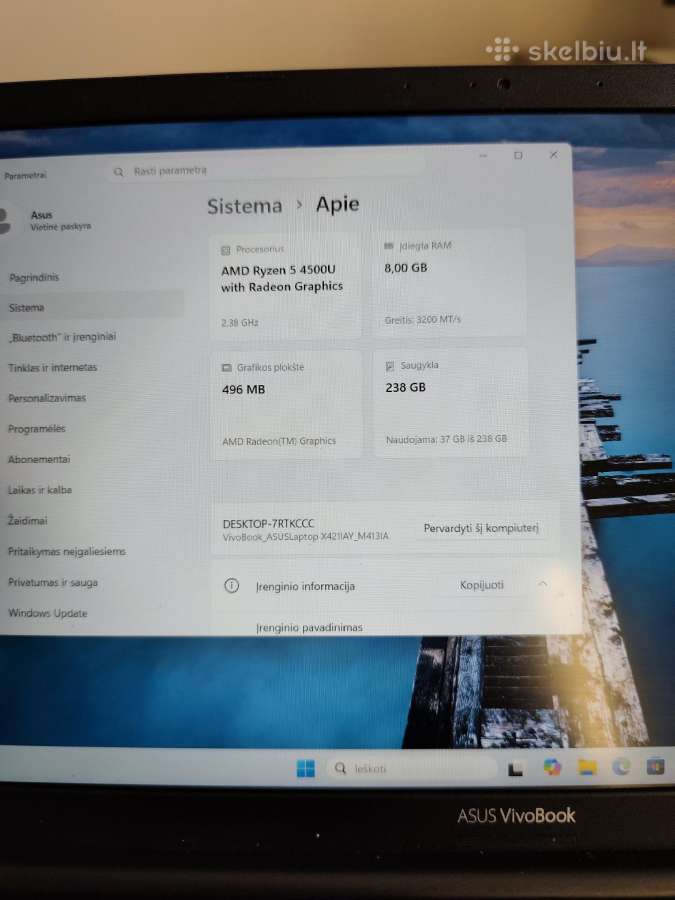Go back to Sistema via breadcrumb

click(245, 206)
